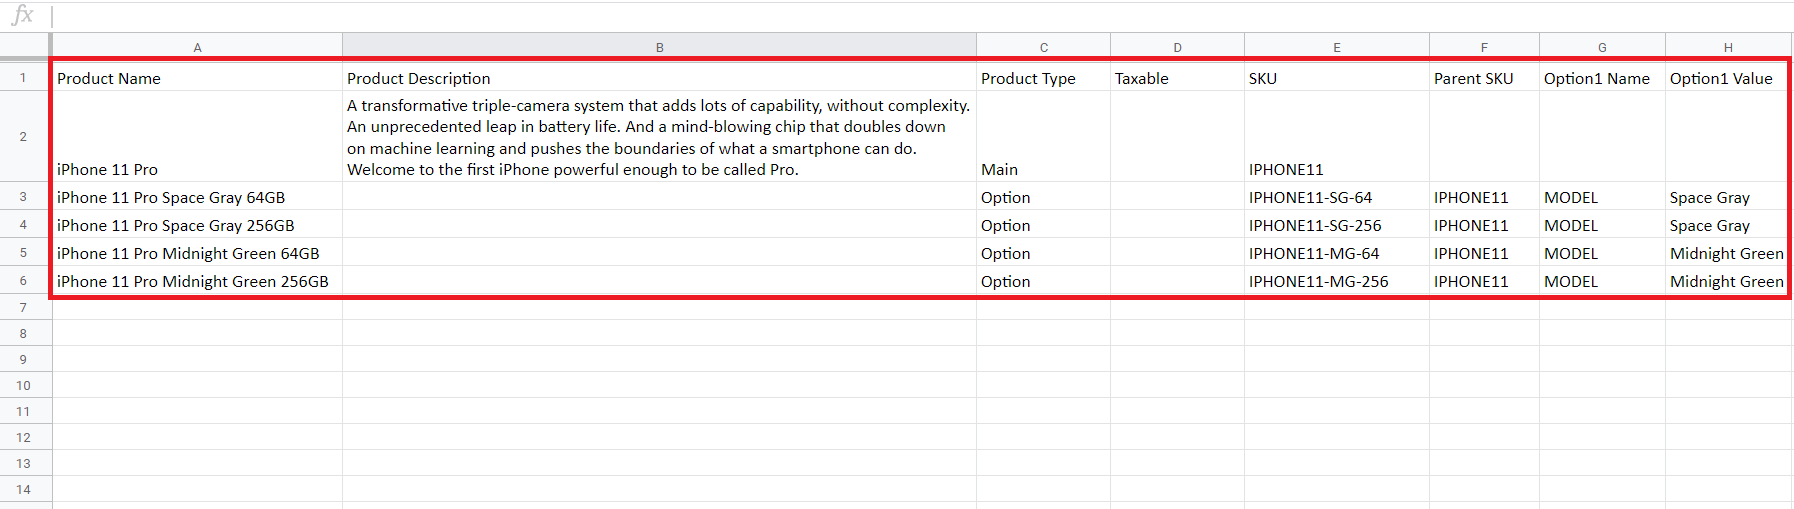Image resolution: width=1794 pixels, height=509 pixels.
Task: Click Parent SKU 'IPHONE11' in row 3
Action: [1484, 197]
